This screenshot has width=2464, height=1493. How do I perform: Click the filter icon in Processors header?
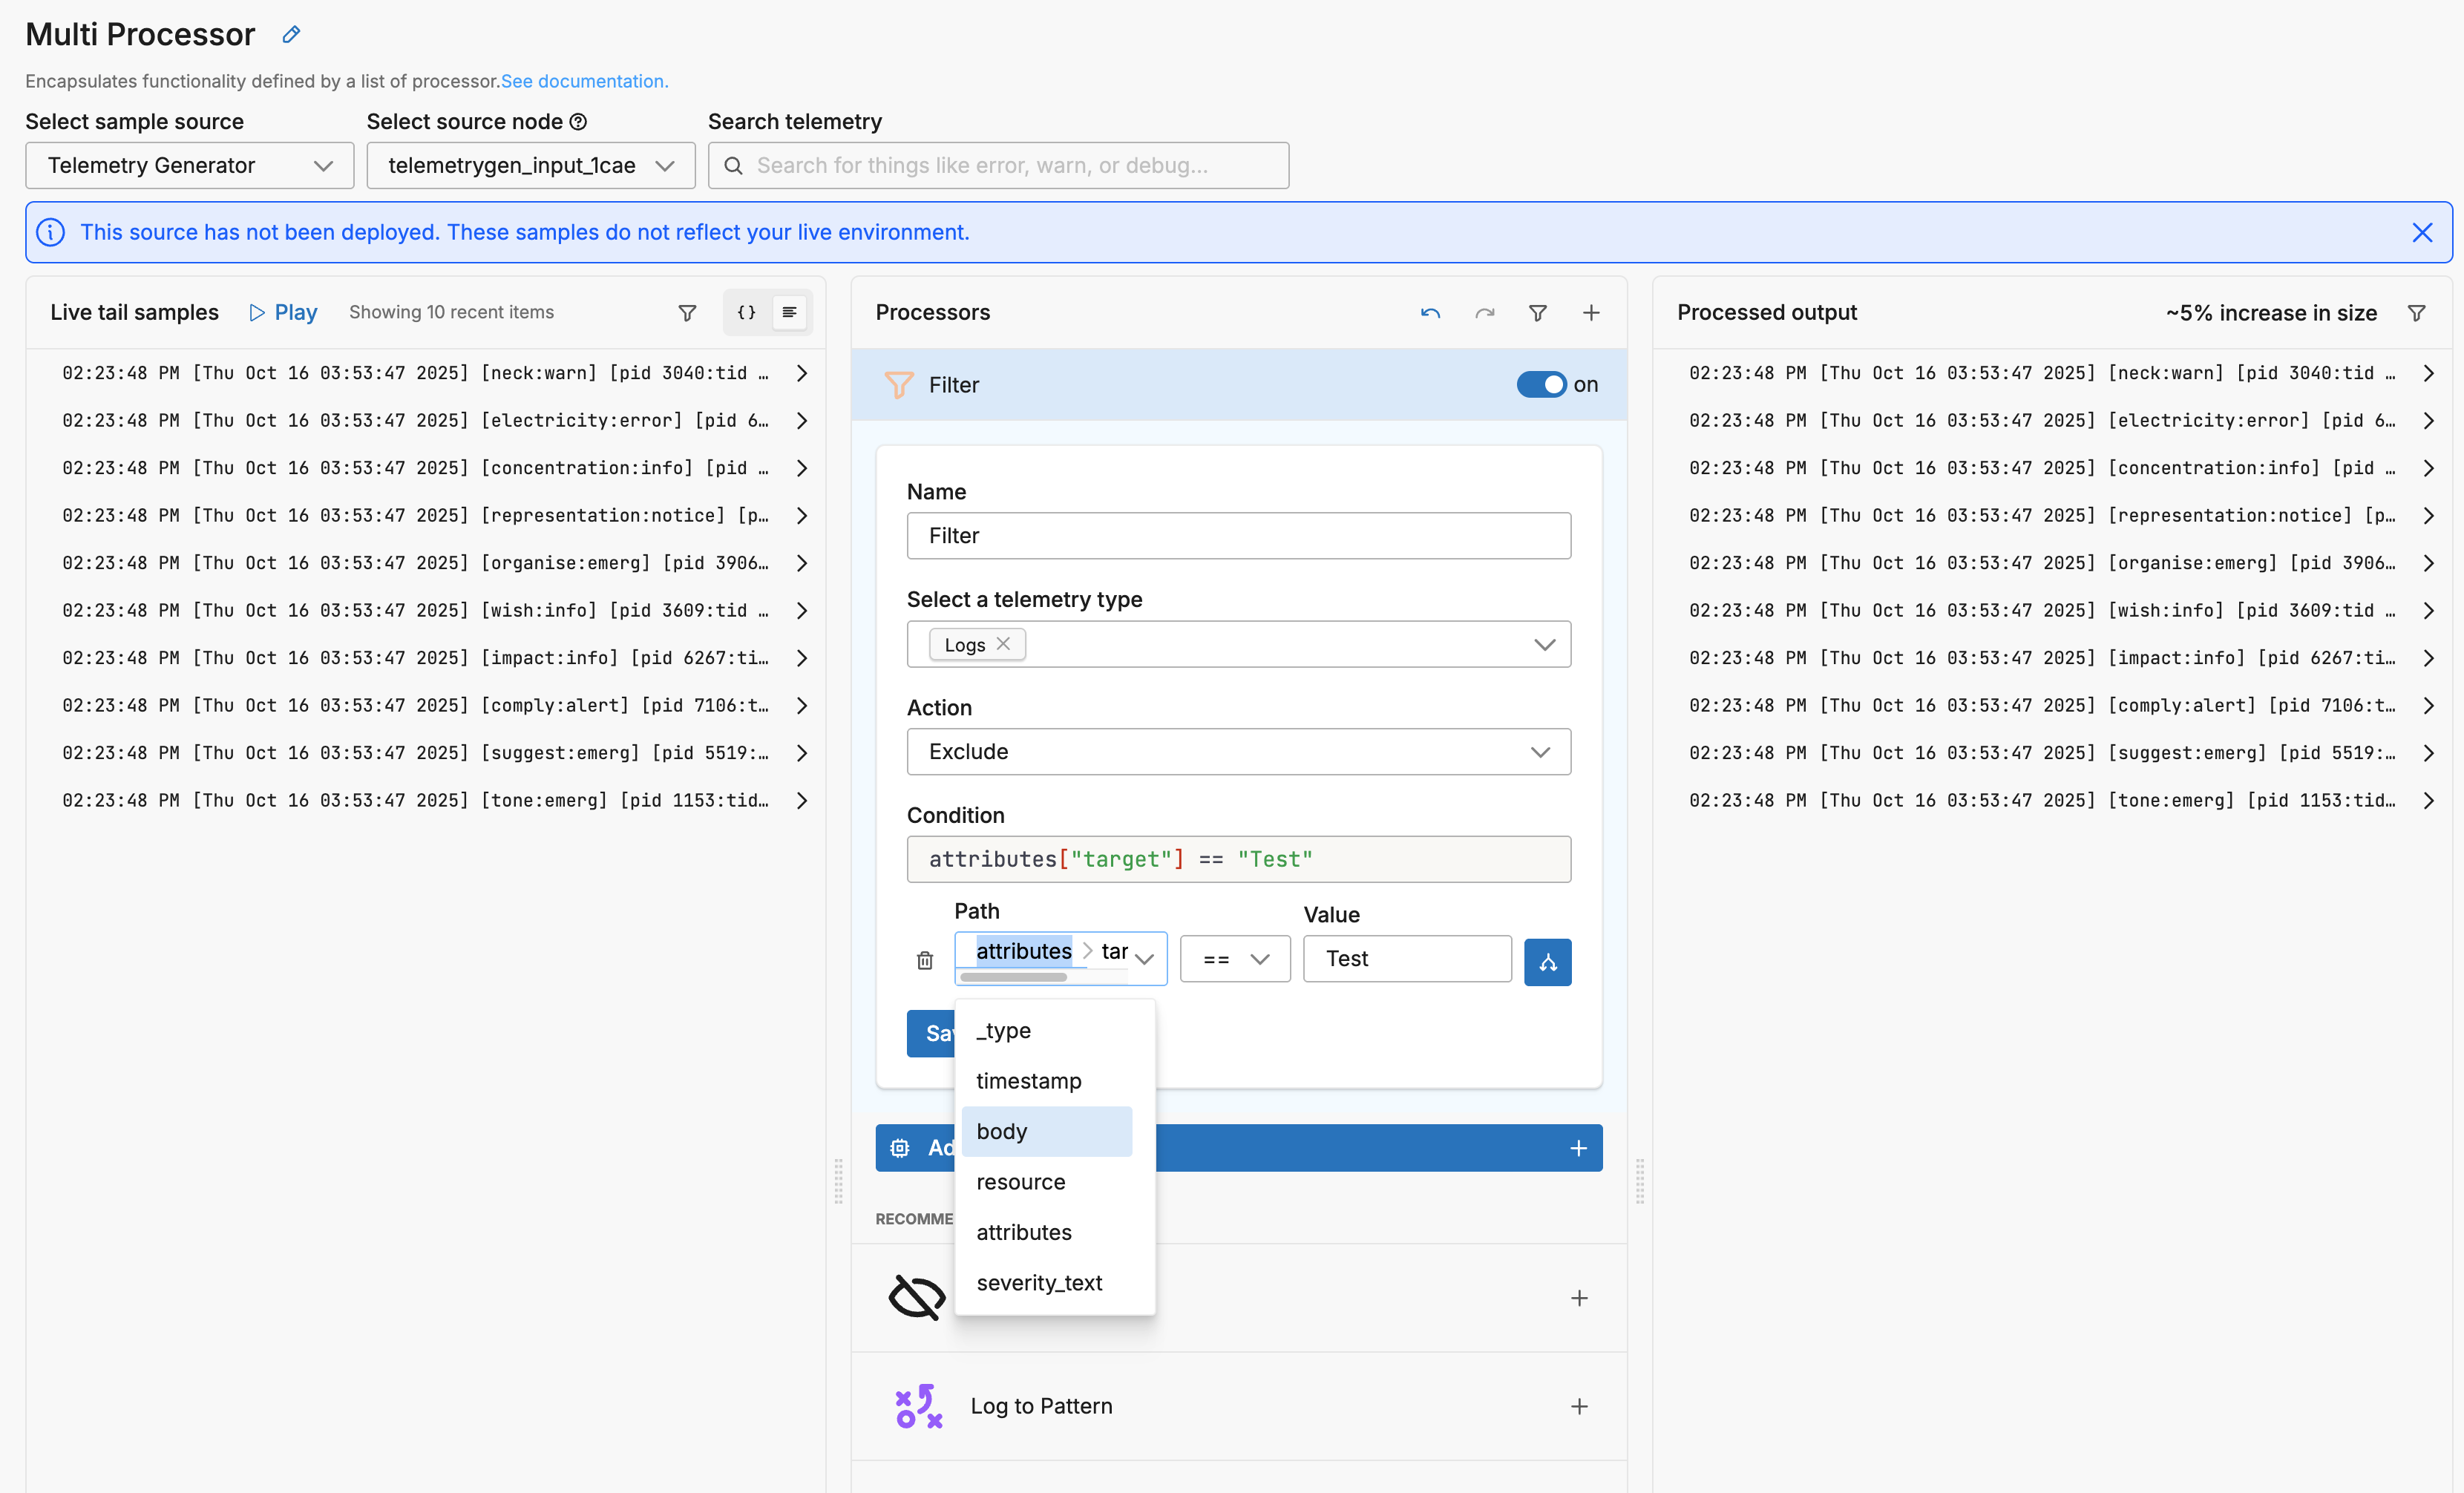coord(1537,313)
